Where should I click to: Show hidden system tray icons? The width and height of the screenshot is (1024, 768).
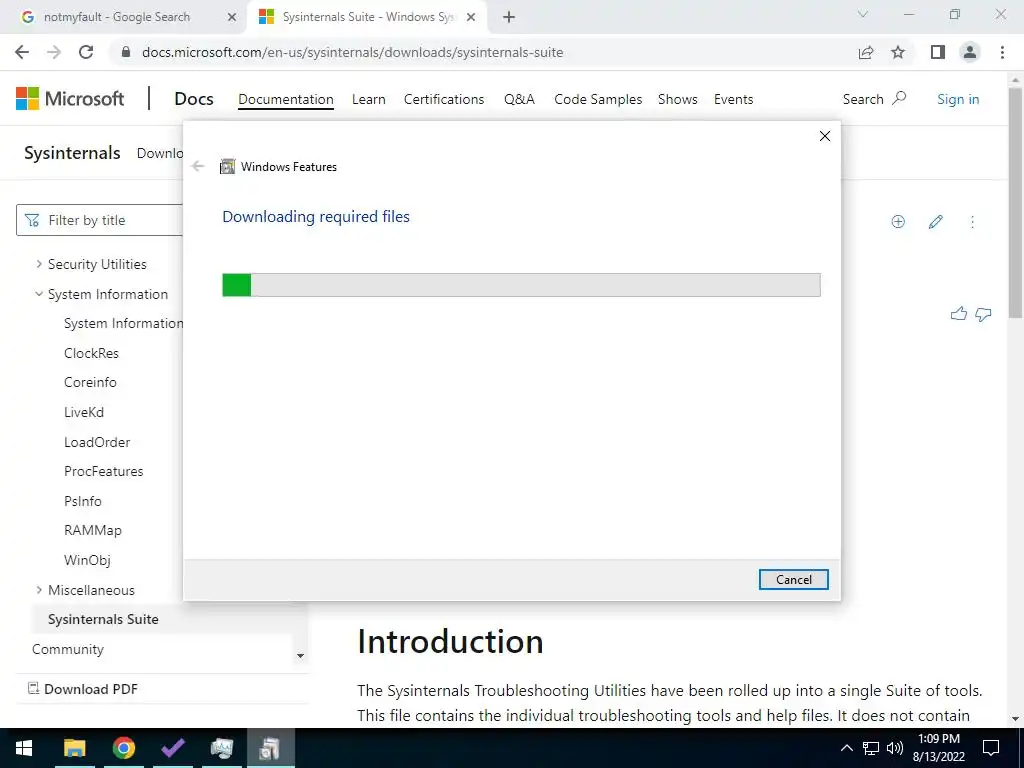click(846, 748)
